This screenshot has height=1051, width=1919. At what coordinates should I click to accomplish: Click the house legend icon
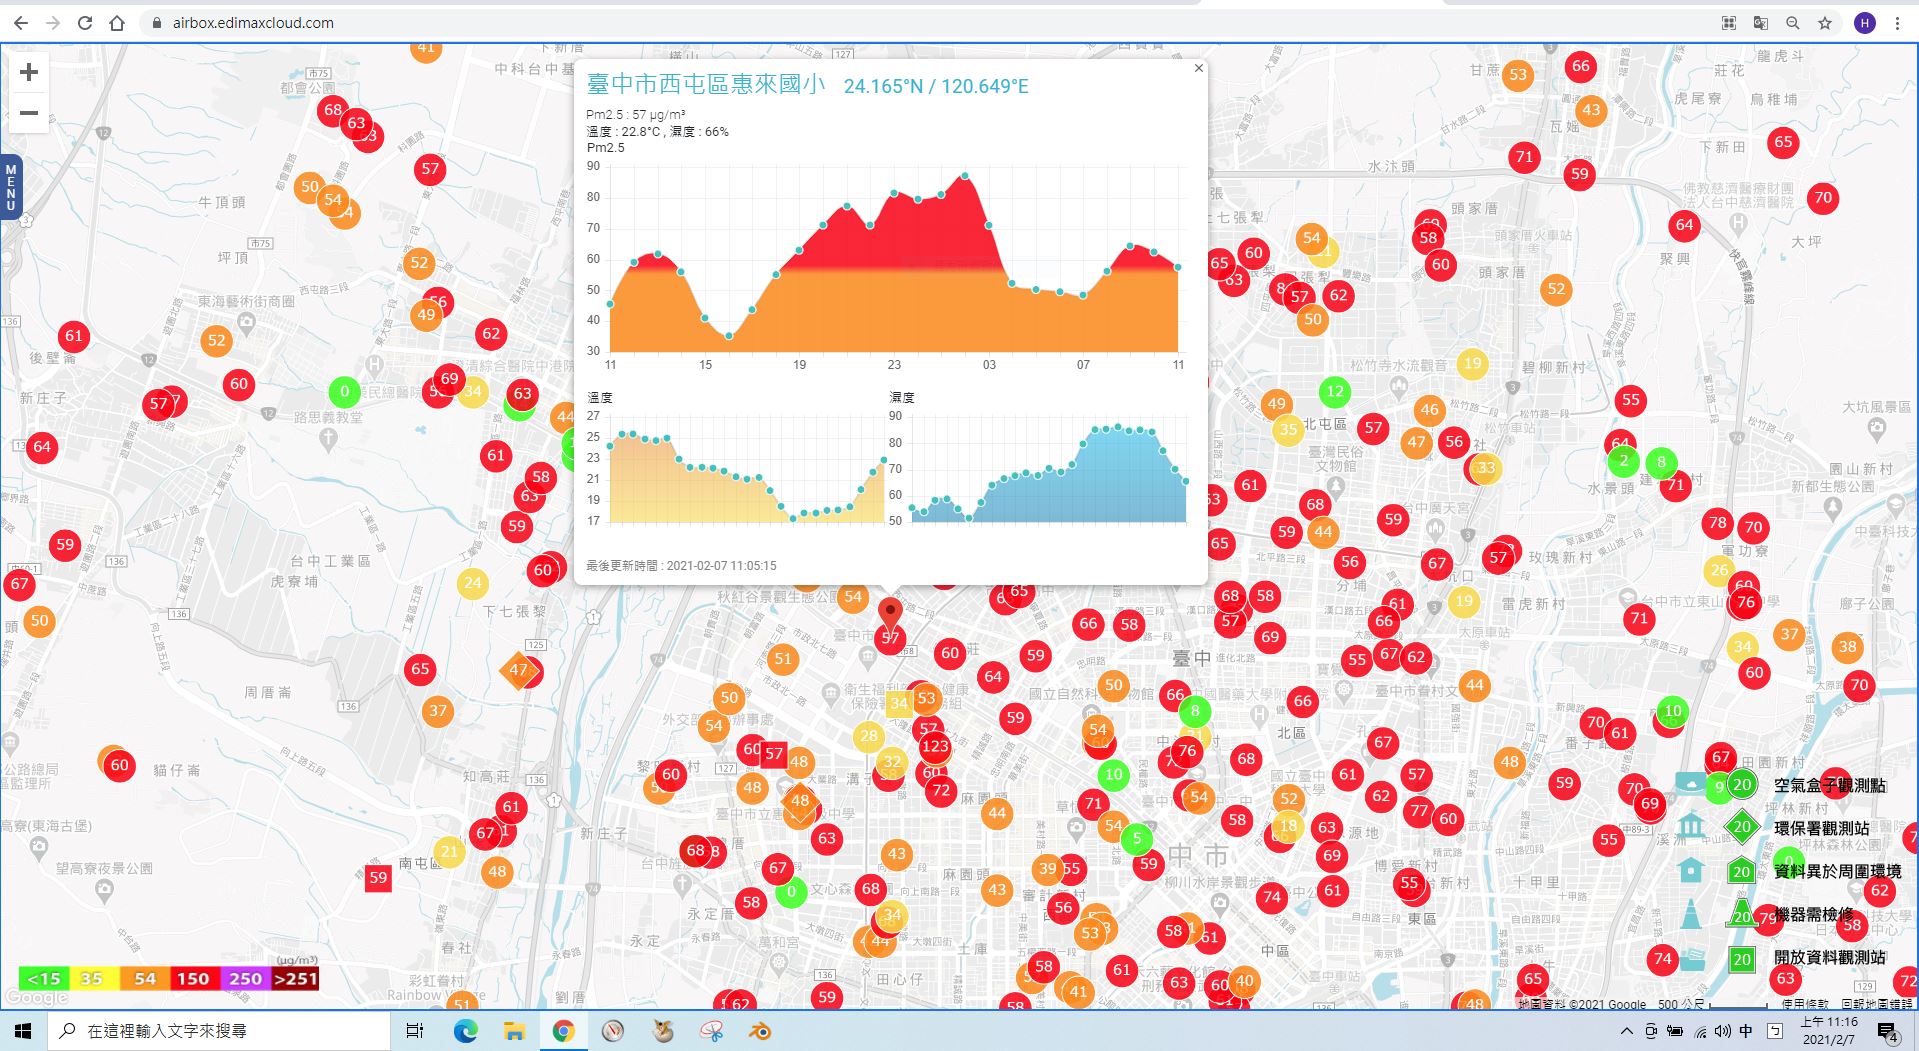coord(1691,870)
